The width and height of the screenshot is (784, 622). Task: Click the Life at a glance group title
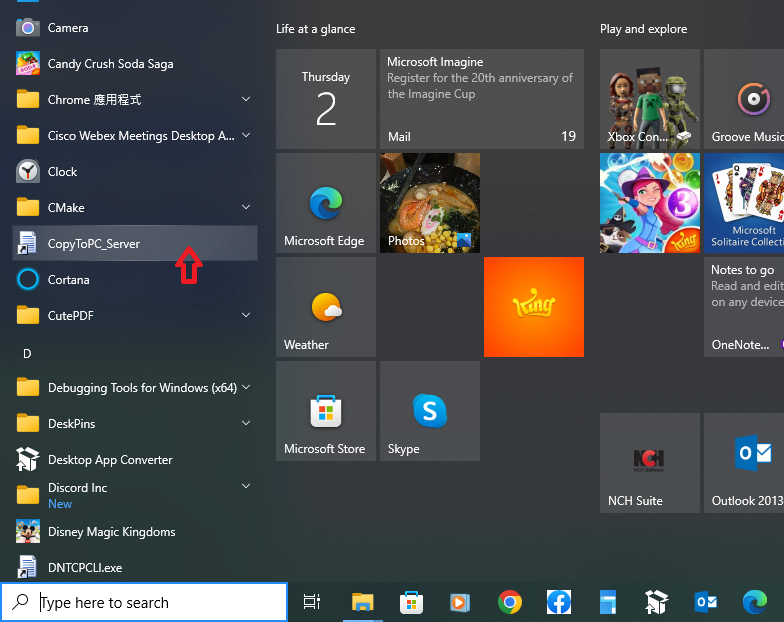pyautogui.click(x=316, y=29)
